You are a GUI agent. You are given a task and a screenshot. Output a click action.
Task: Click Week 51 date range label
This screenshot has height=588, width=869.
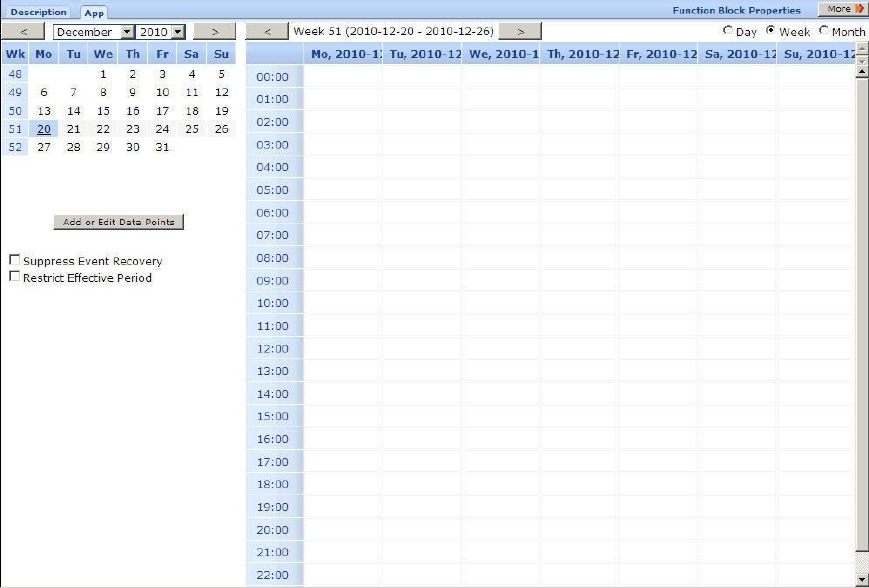click(x=393, y=31)
